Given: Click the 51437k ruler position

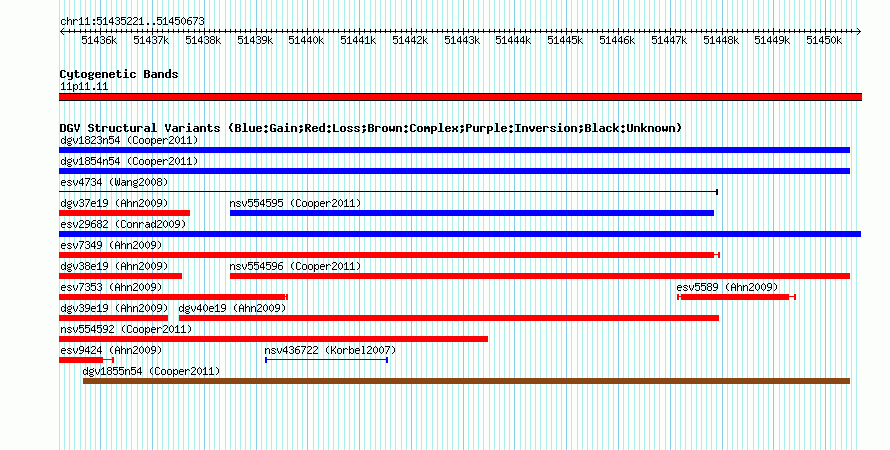Looking at the screenshot, I should click(x=151, y=40).
